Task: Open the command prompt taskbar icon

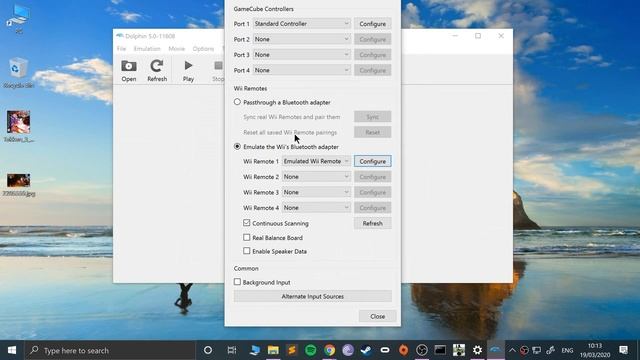Action: [440, 350]
